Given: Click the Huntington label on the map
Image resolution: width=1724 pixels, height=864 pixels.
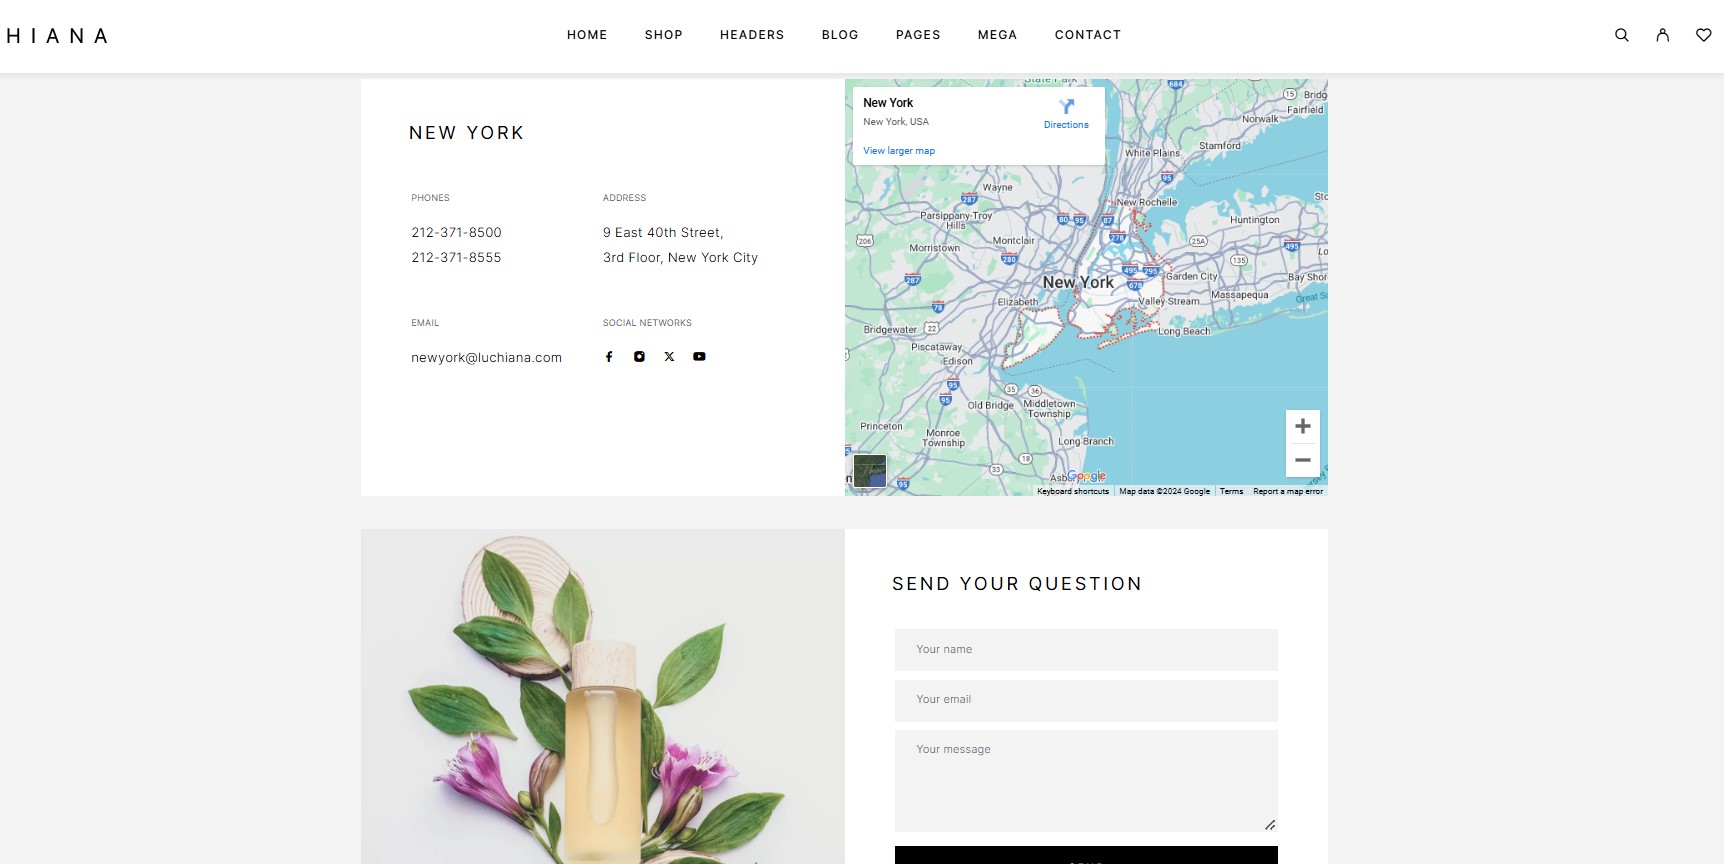Looking at the screenshot, I should click(1255, 220).
